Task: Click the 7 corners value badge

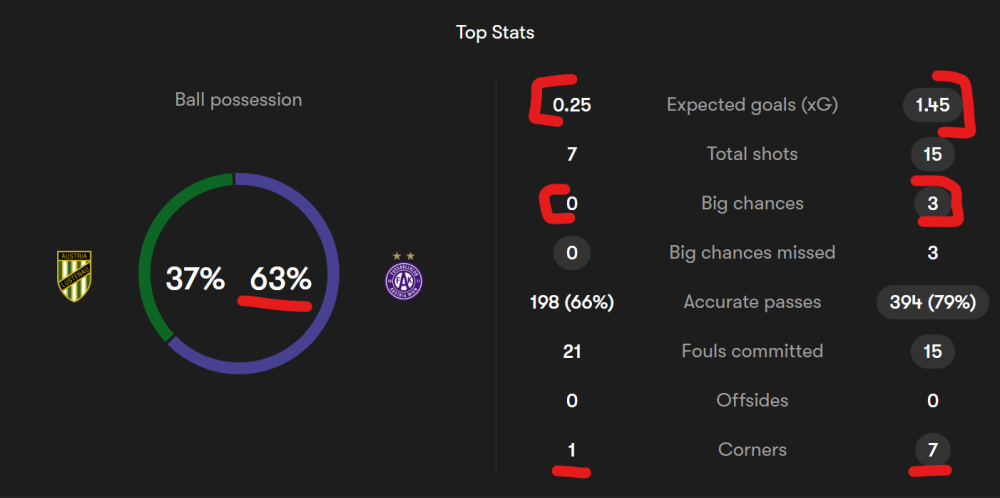Action: 932,450
